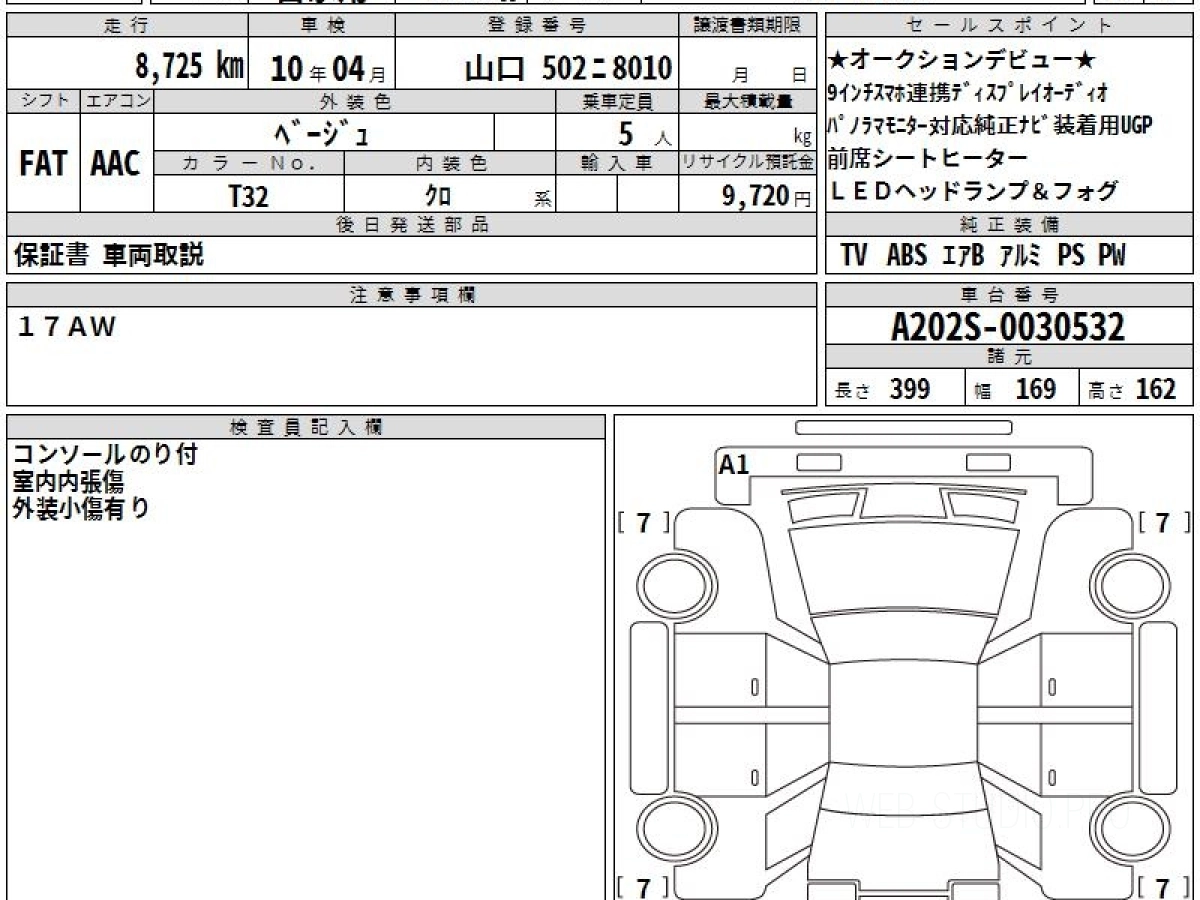Click the AAC air conditioner cell
The height and width of the screenshot is (900, 1200).
[116, 164]
